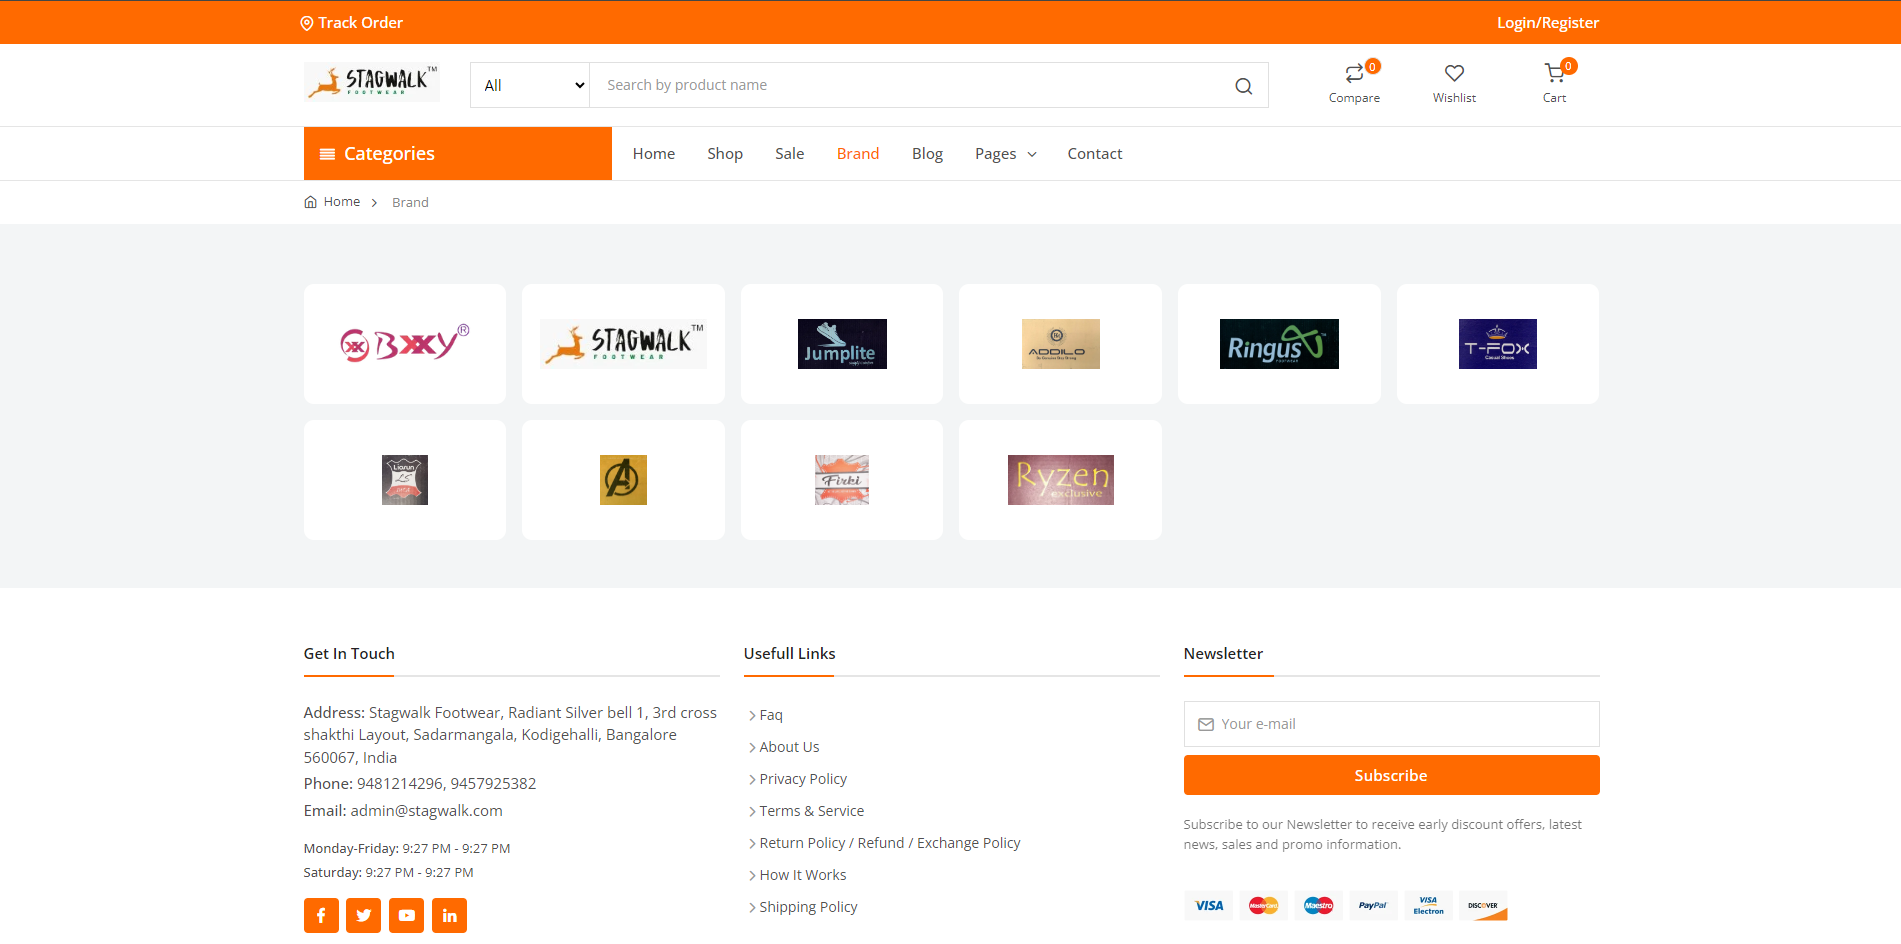Go to the Sale menu item

[x=789, y=154]
